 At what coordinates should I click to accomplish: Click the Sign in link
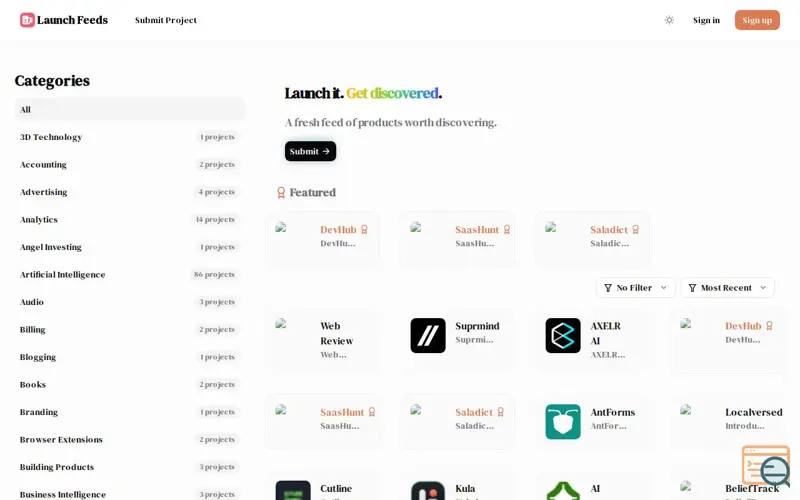tap(706, 20)
